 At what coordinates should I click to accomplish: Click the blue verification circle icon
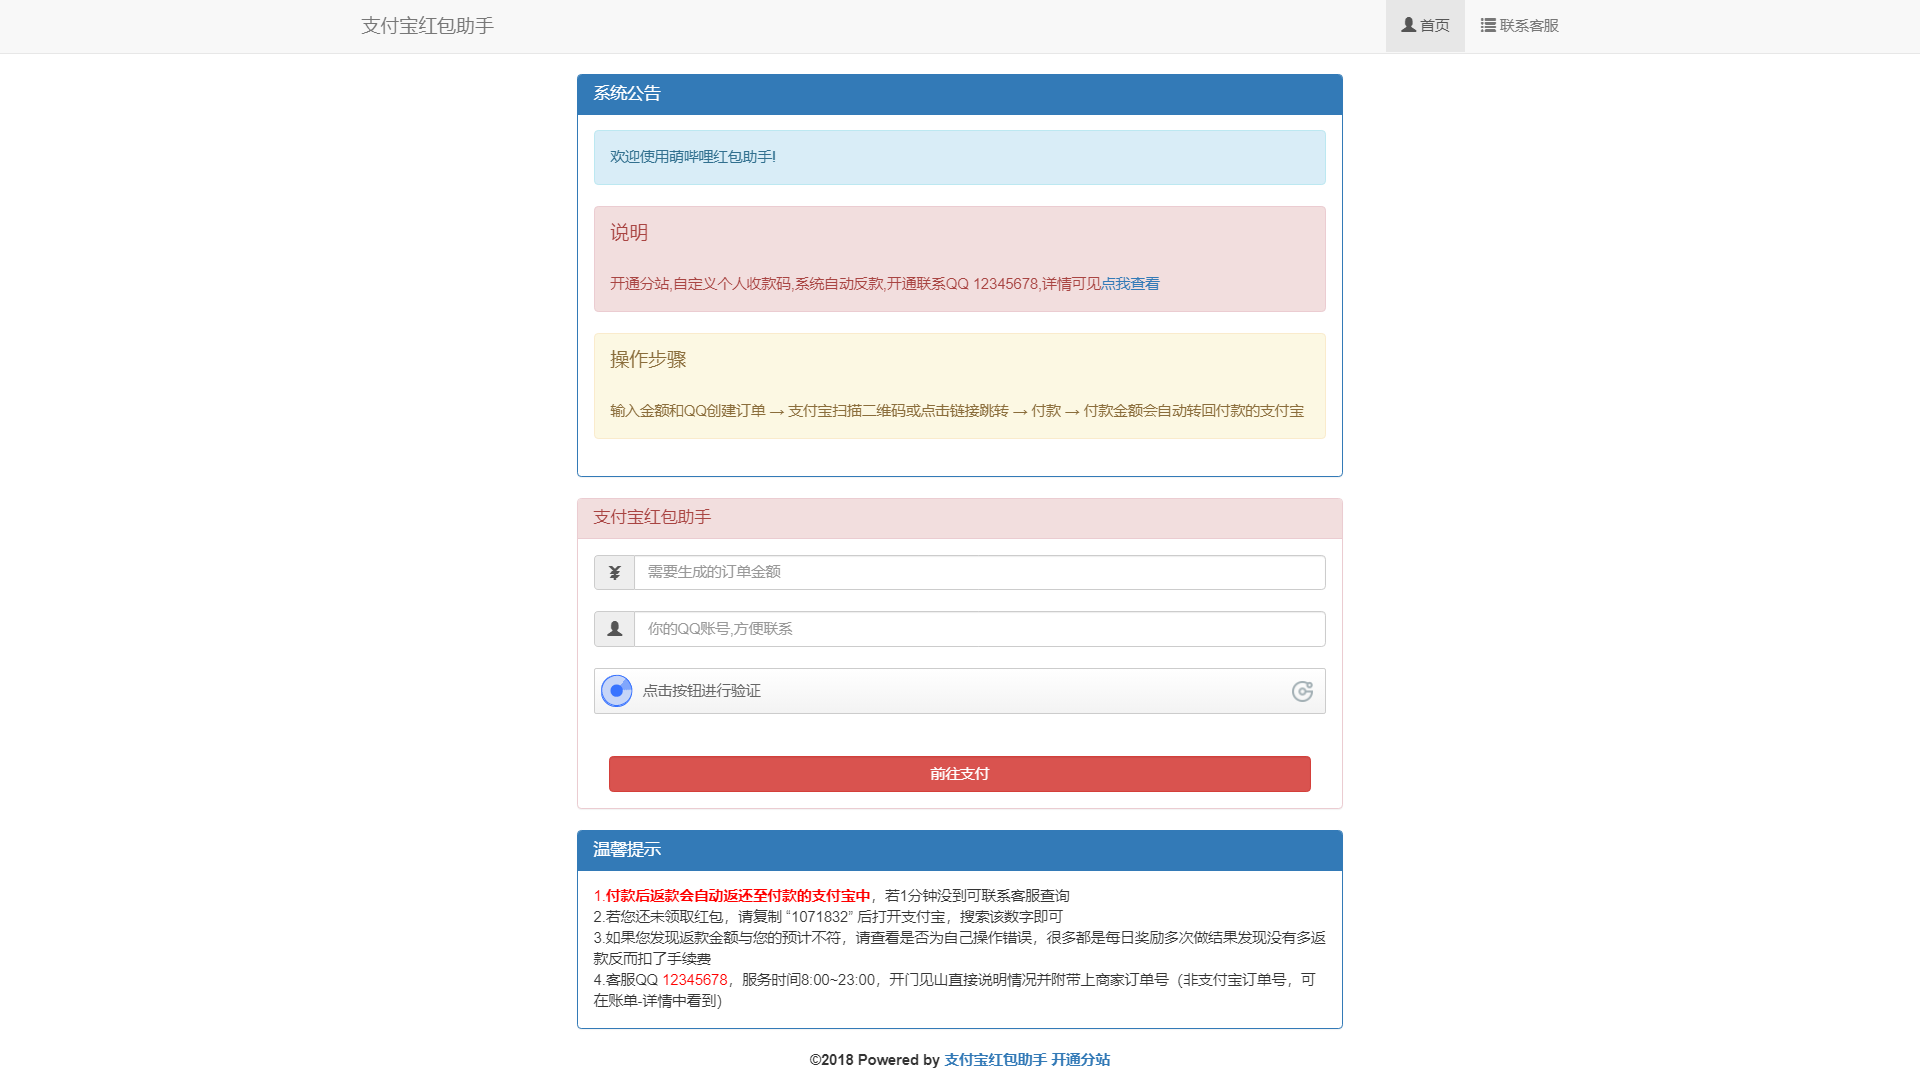coord(616,691)
